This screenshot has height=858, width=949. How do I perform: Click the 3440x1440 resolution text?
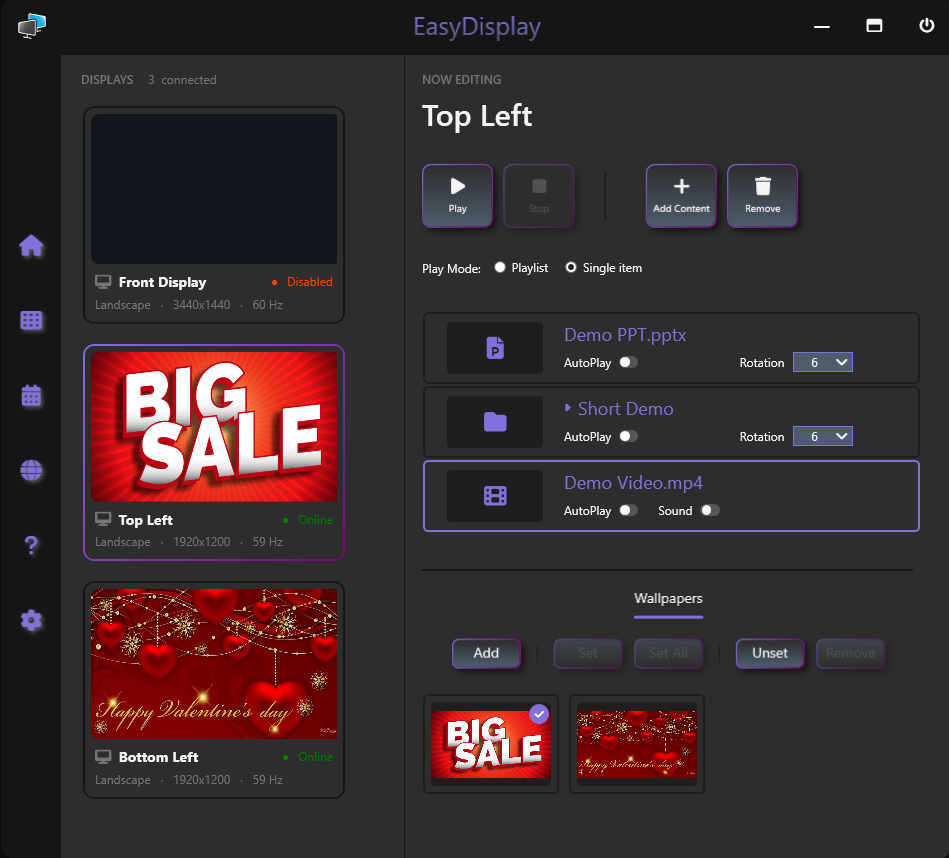[x=202, y=305]
